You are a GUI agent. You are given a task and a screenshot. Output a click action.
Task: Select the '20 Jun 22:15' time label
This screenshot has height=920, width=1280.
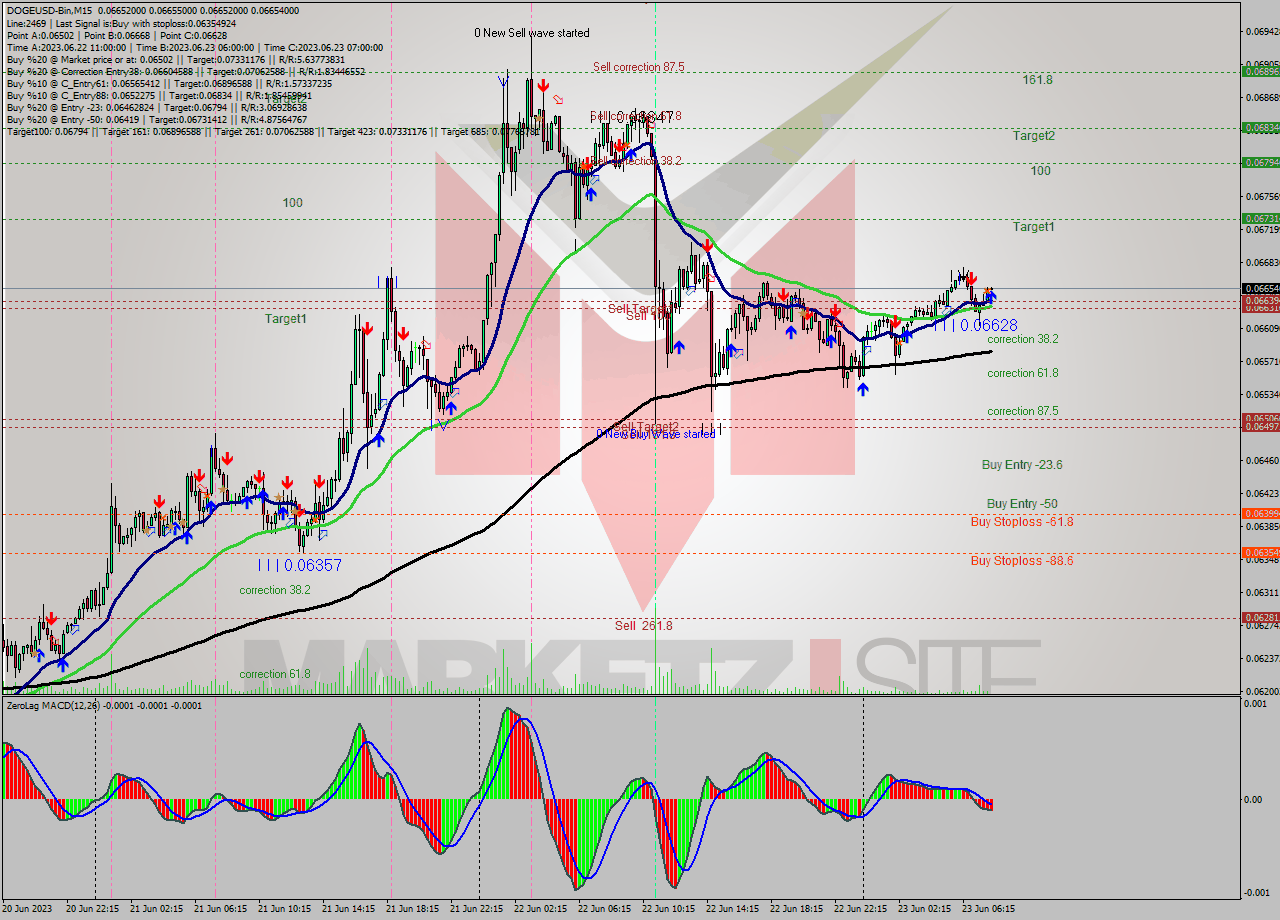93,909
